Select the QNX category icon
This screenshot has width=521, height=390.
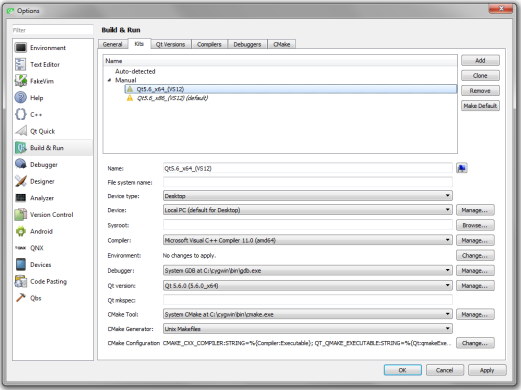click(21, 248)
